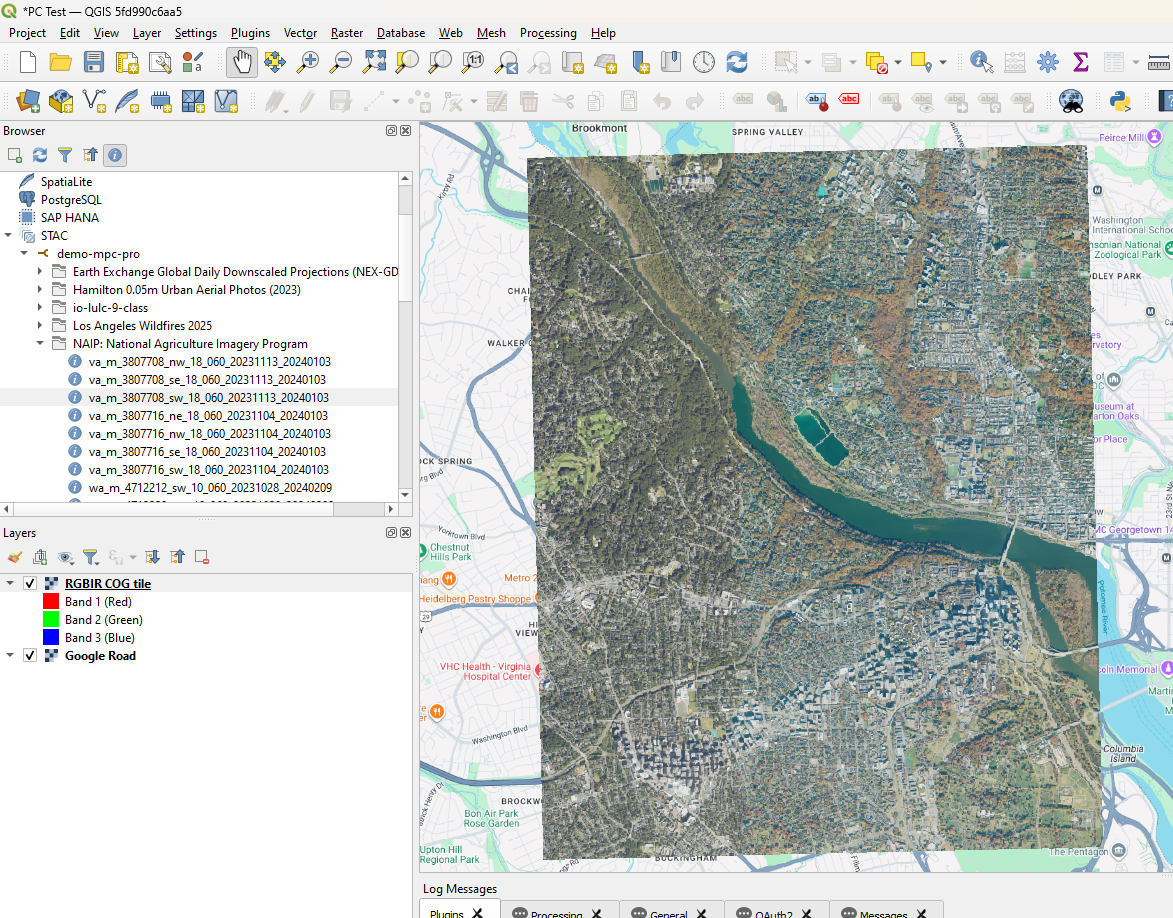Select the Pan Map hand tool

(x=242, y=62)
